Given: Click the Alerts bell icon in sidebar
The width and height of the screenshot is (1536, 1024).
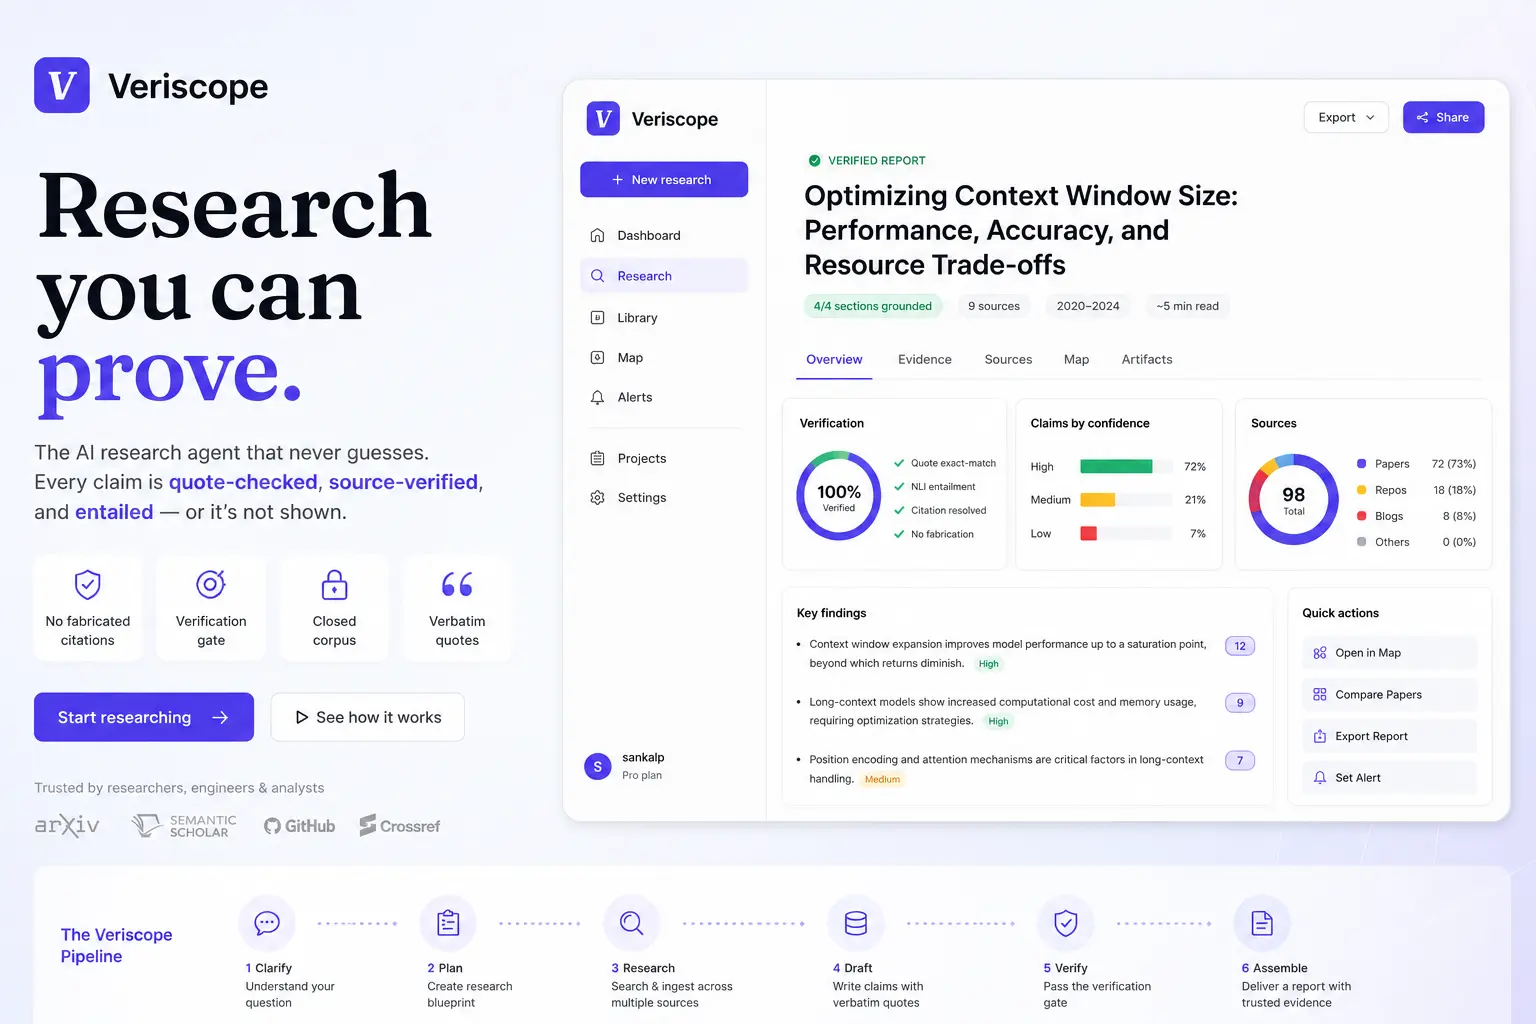Looking at the screenshot, I should pos(597,397).
